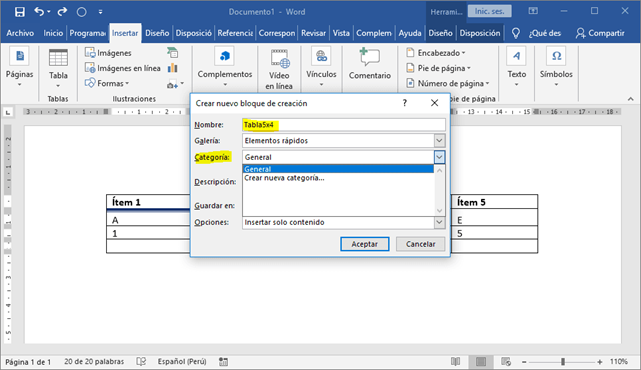Click the circle touch mode icon

coord(82,12)
